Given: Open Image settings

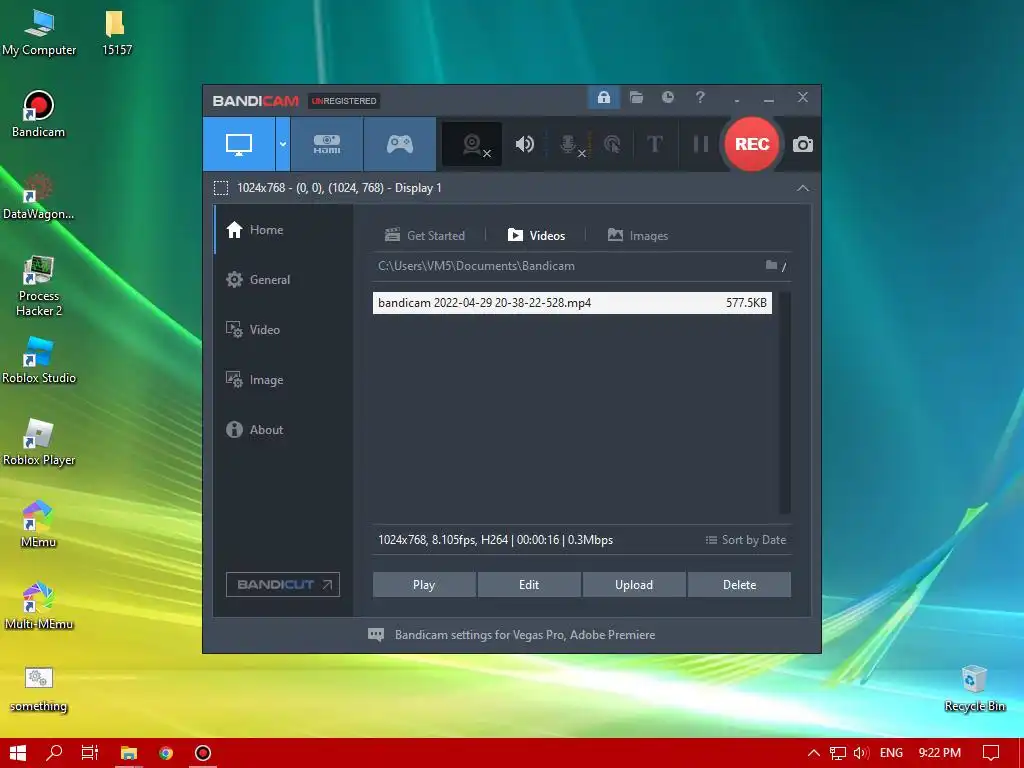Looking at the screenshot, I should (284, 379).
